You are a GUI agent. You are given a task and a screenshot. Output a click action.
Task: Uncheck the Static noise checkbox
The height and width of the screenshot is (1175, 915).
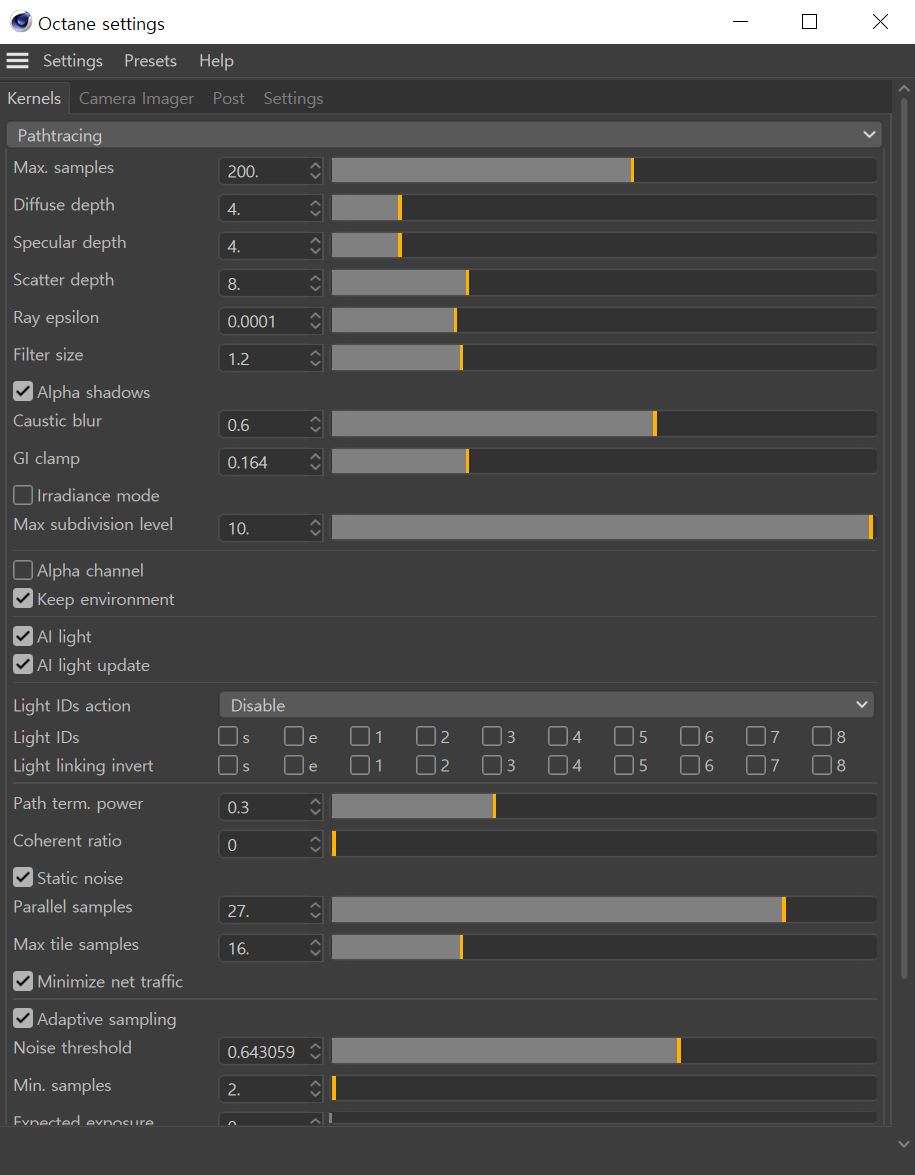click(23, 878)
